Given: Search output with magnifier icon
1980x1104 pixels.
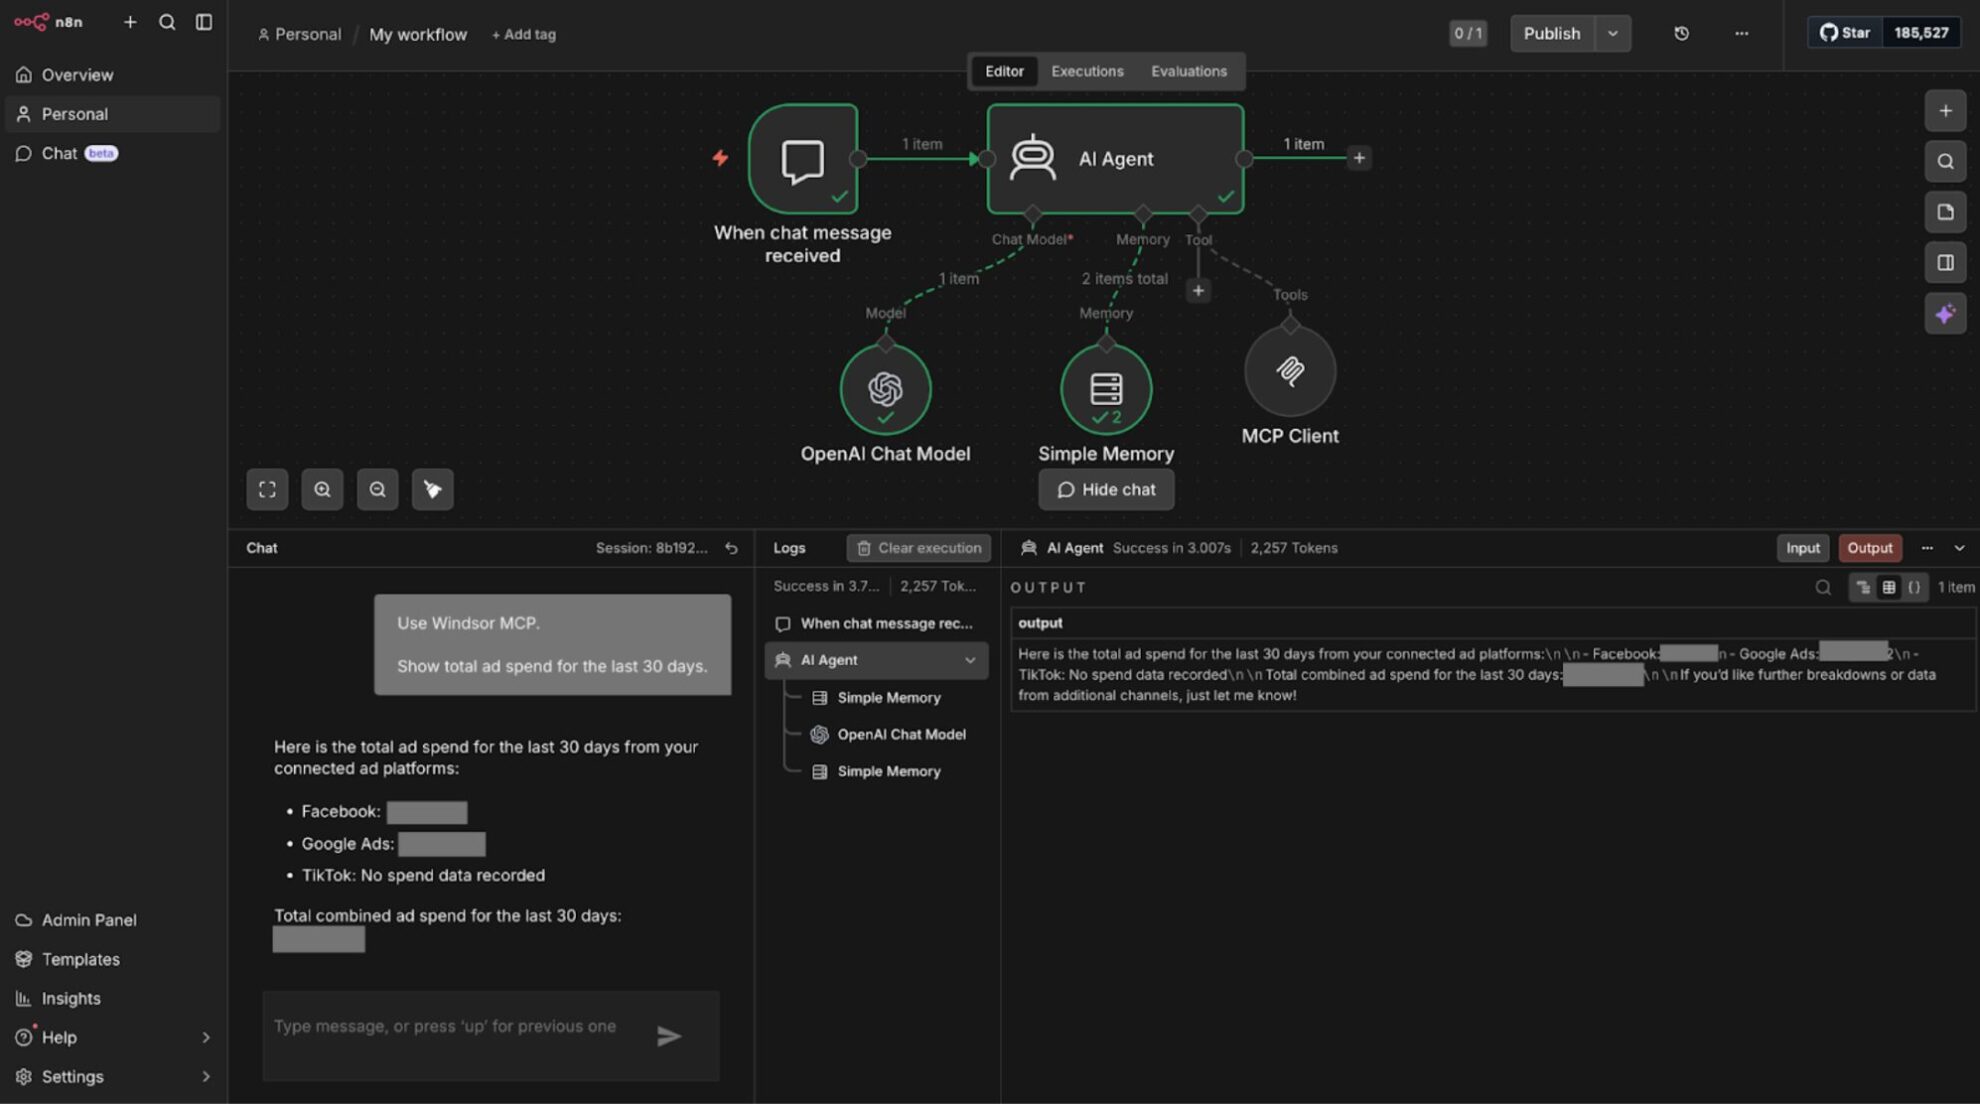Looking at the screenshot, I should (1823, 588).
